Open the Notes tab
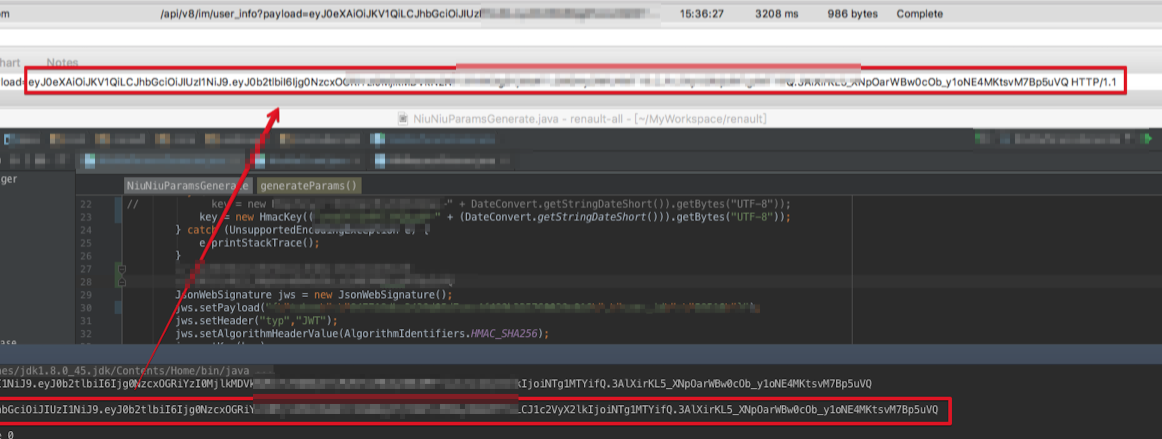This screenshot has width=1162, height=439. [62, 63]
